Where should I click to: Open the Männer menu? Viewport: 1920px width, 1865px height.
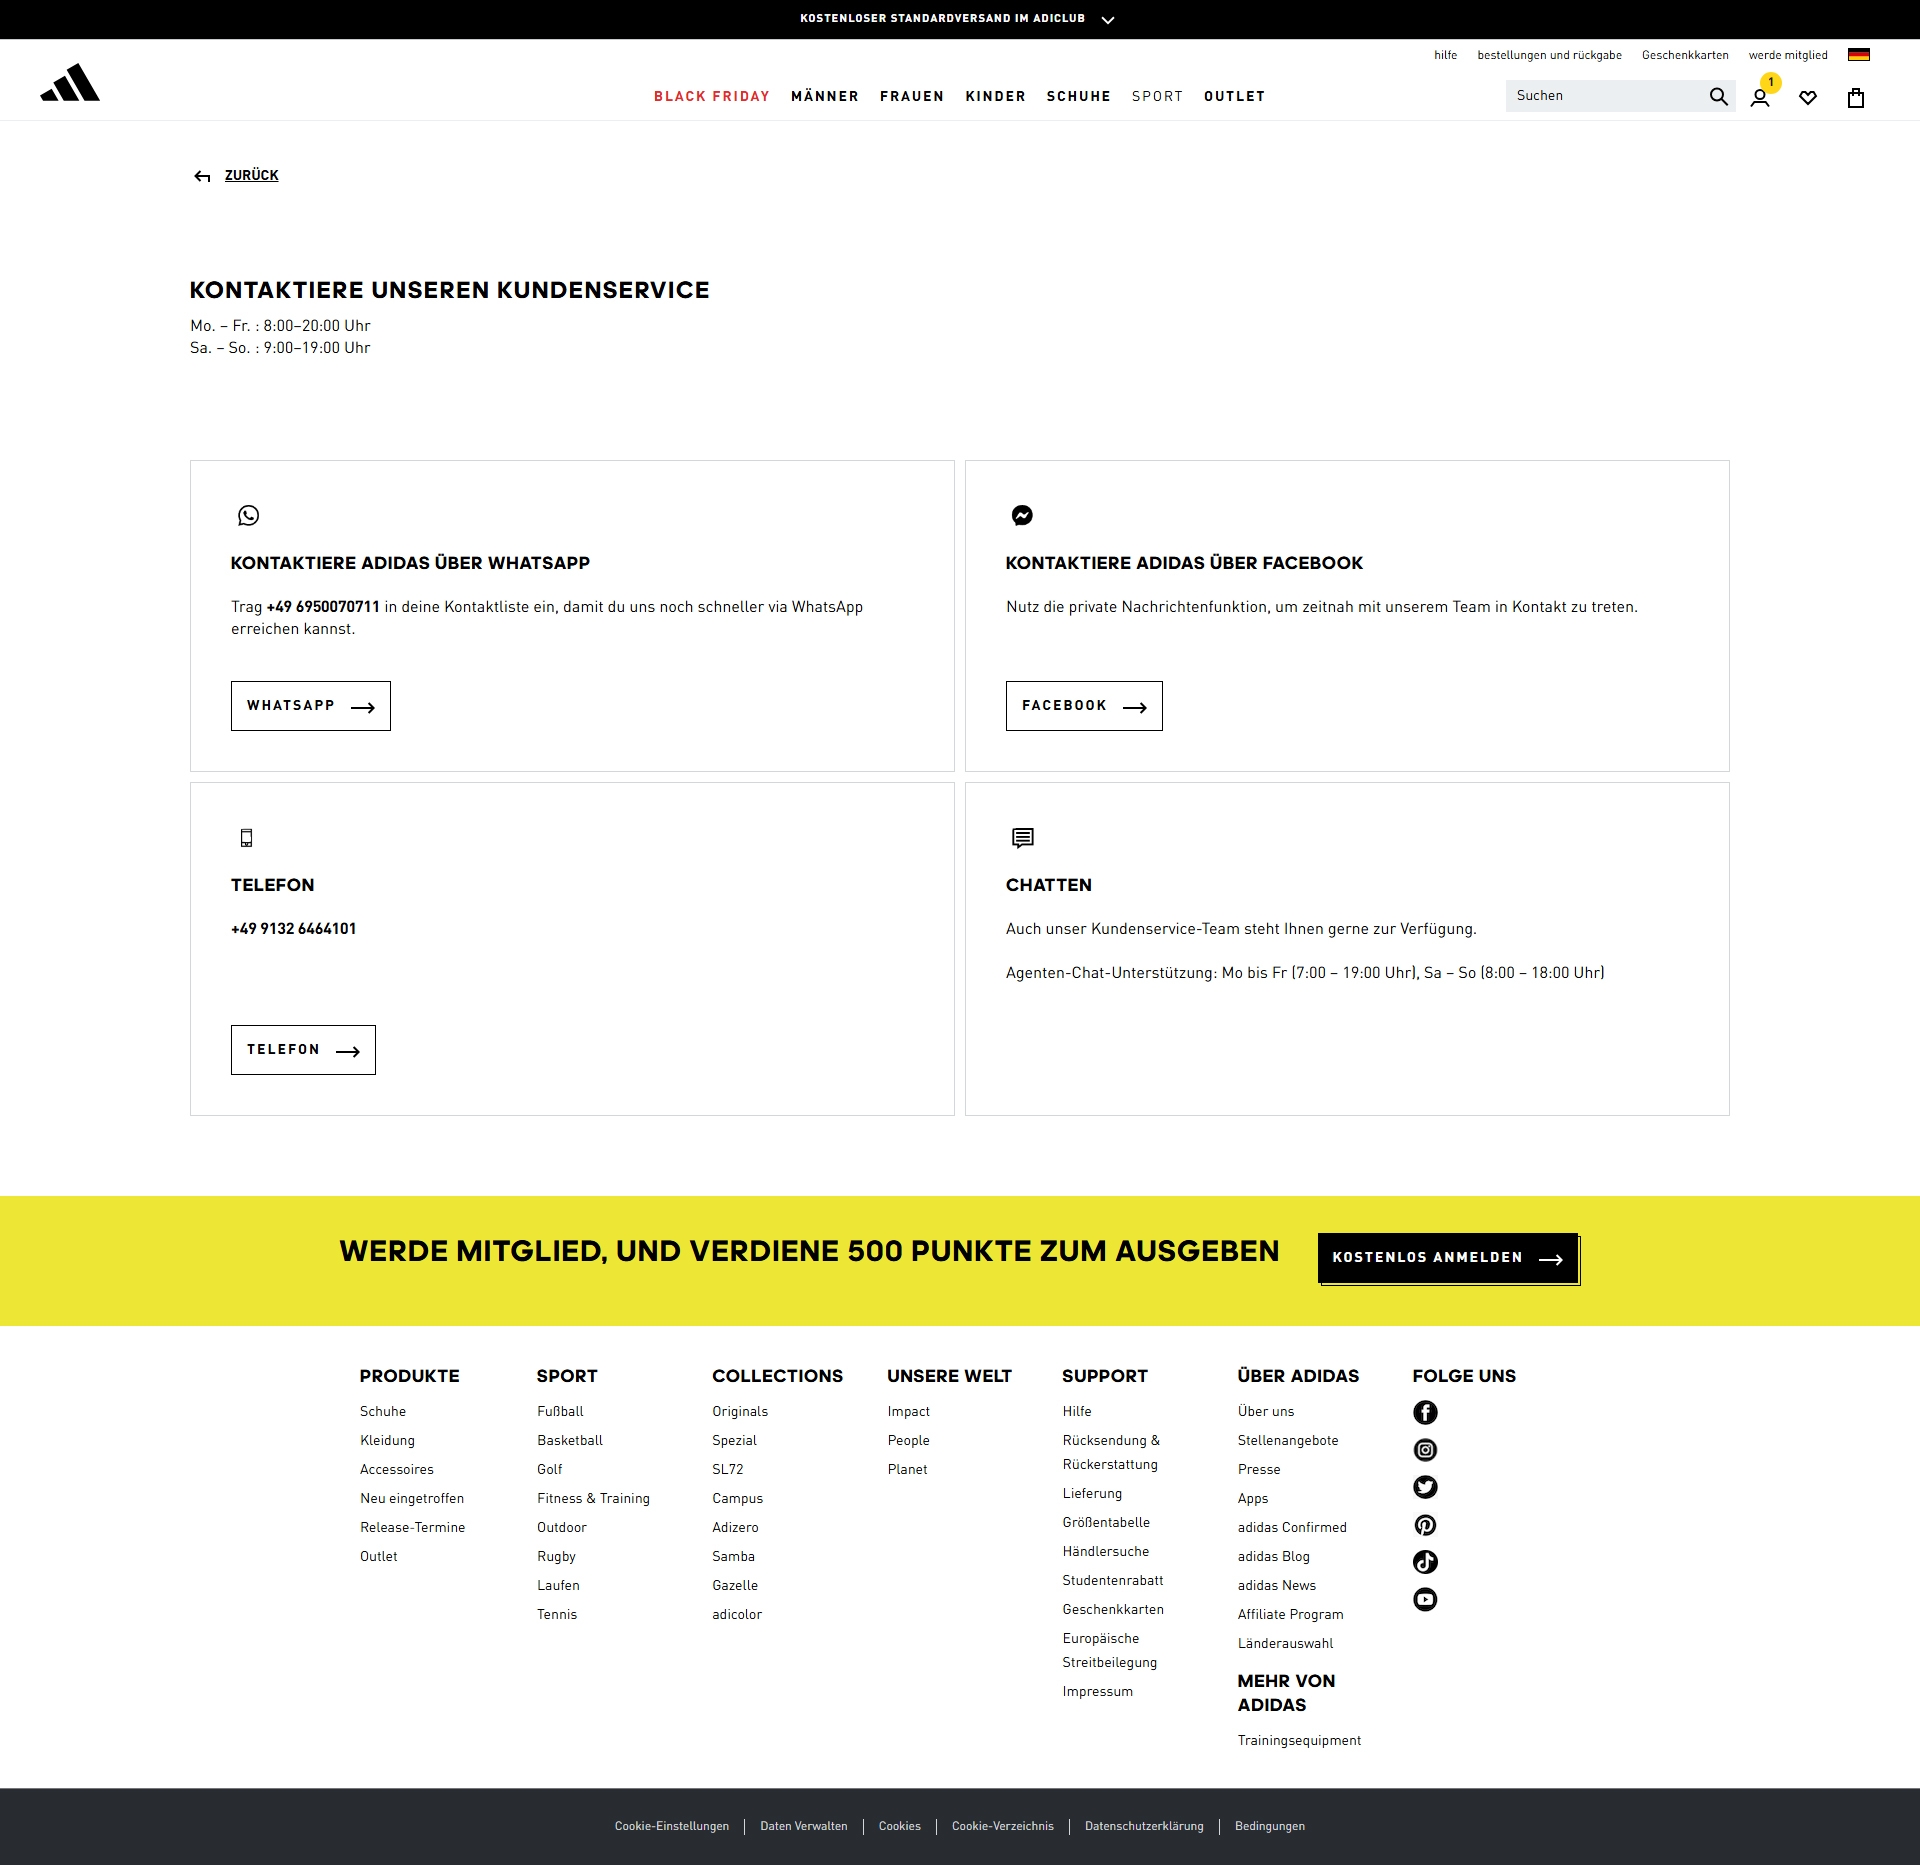(x=825, y=97)
